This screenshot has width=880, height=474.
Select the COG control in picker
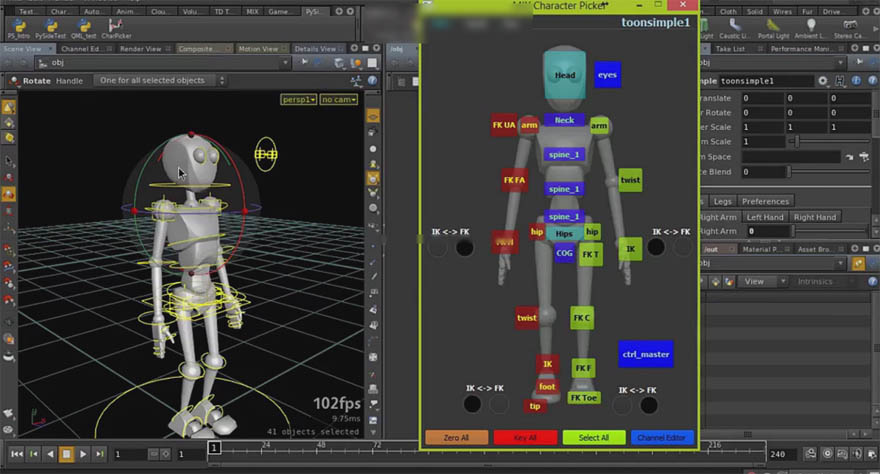click(x=564, y=254)
